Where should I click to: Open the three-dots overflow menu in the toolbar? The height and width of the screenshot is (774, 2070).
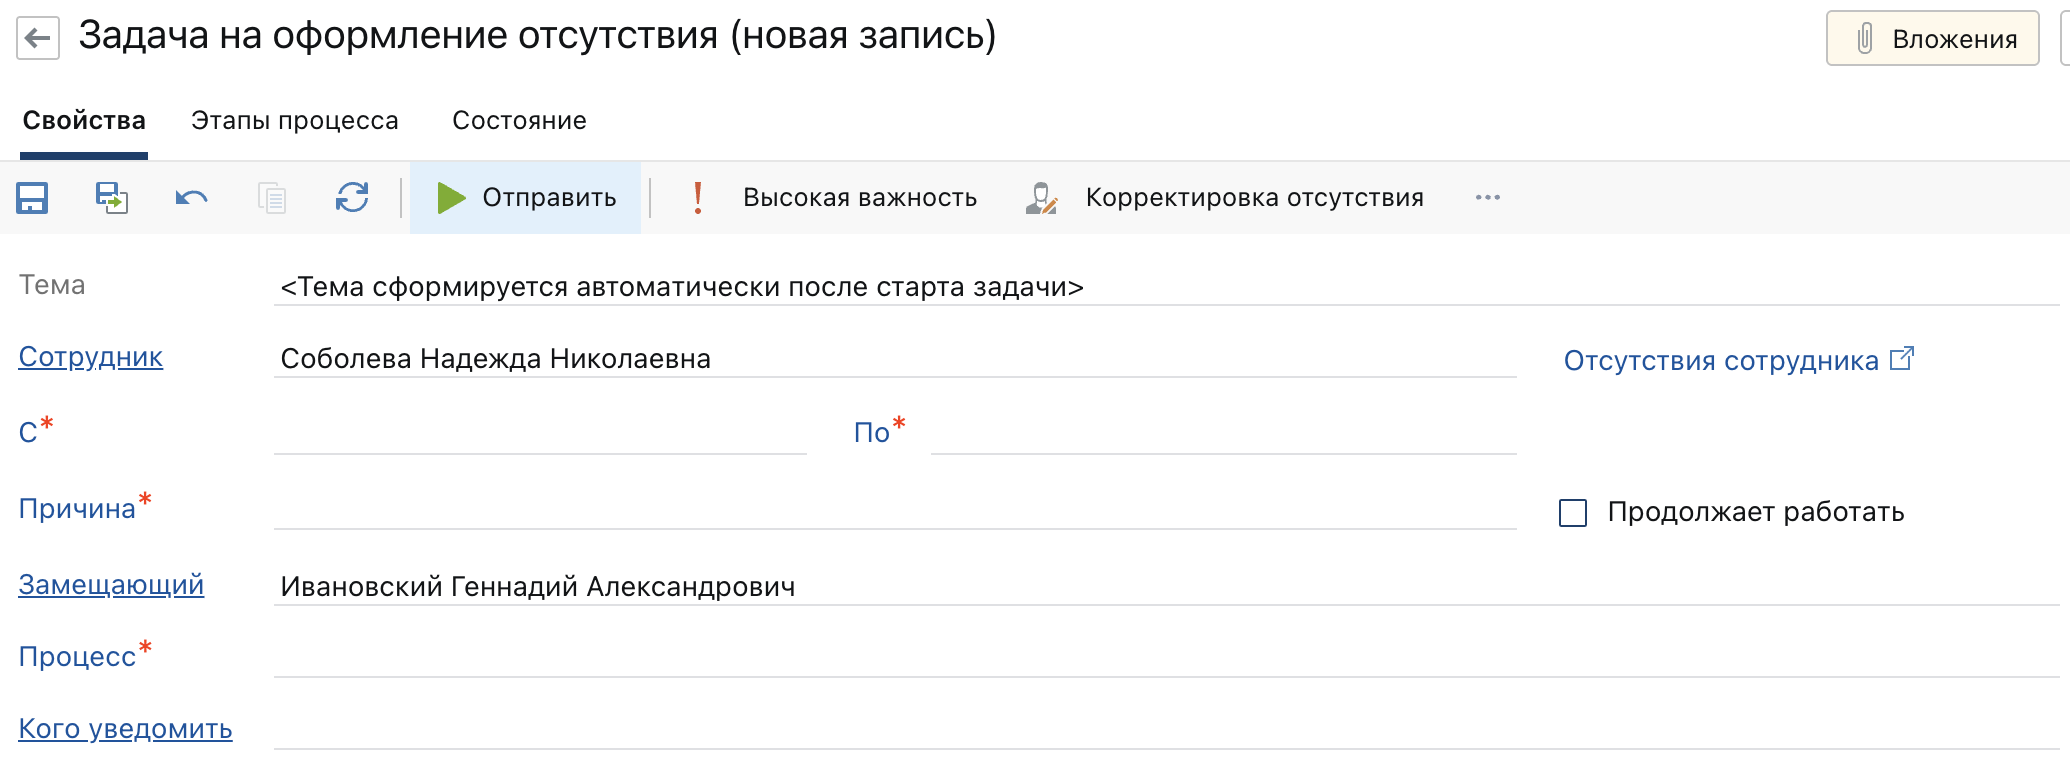click(x=1488, y=198)
